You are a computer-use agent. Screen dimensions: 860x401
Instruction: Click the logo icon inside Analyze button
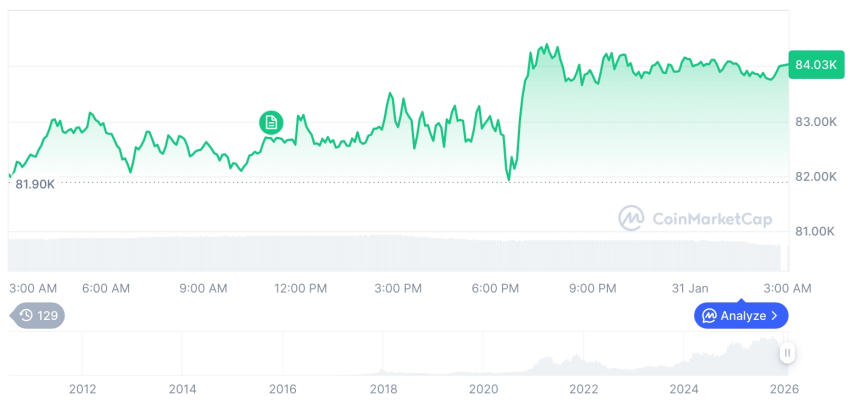pos(709,316)
